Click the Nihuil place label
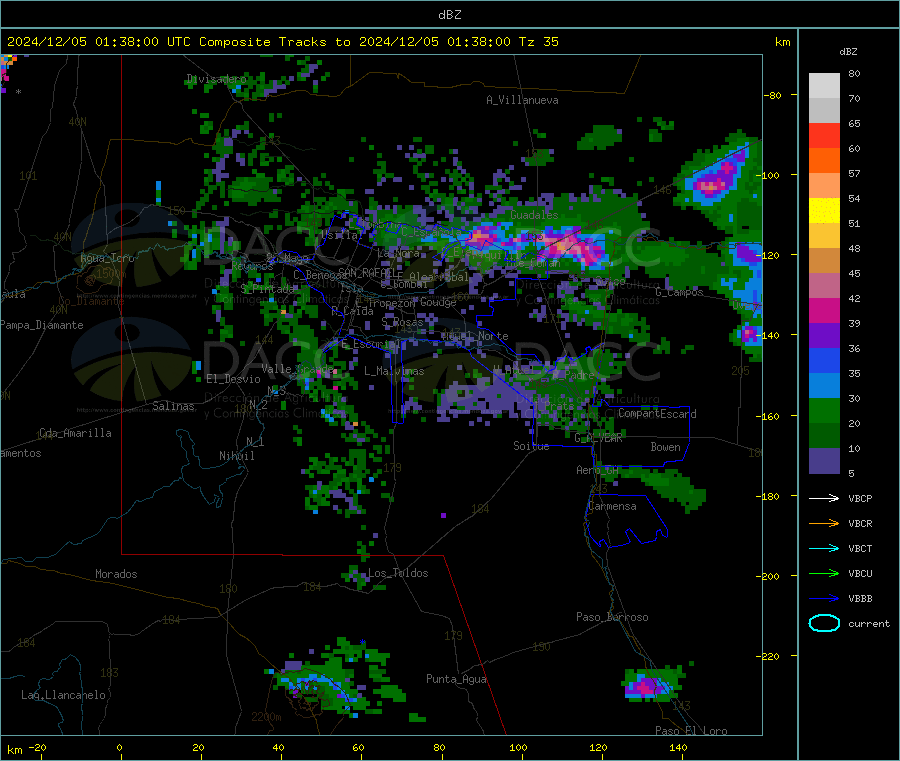Image resolution: width=900 pixels, height=761 pixels. [236, 456]
